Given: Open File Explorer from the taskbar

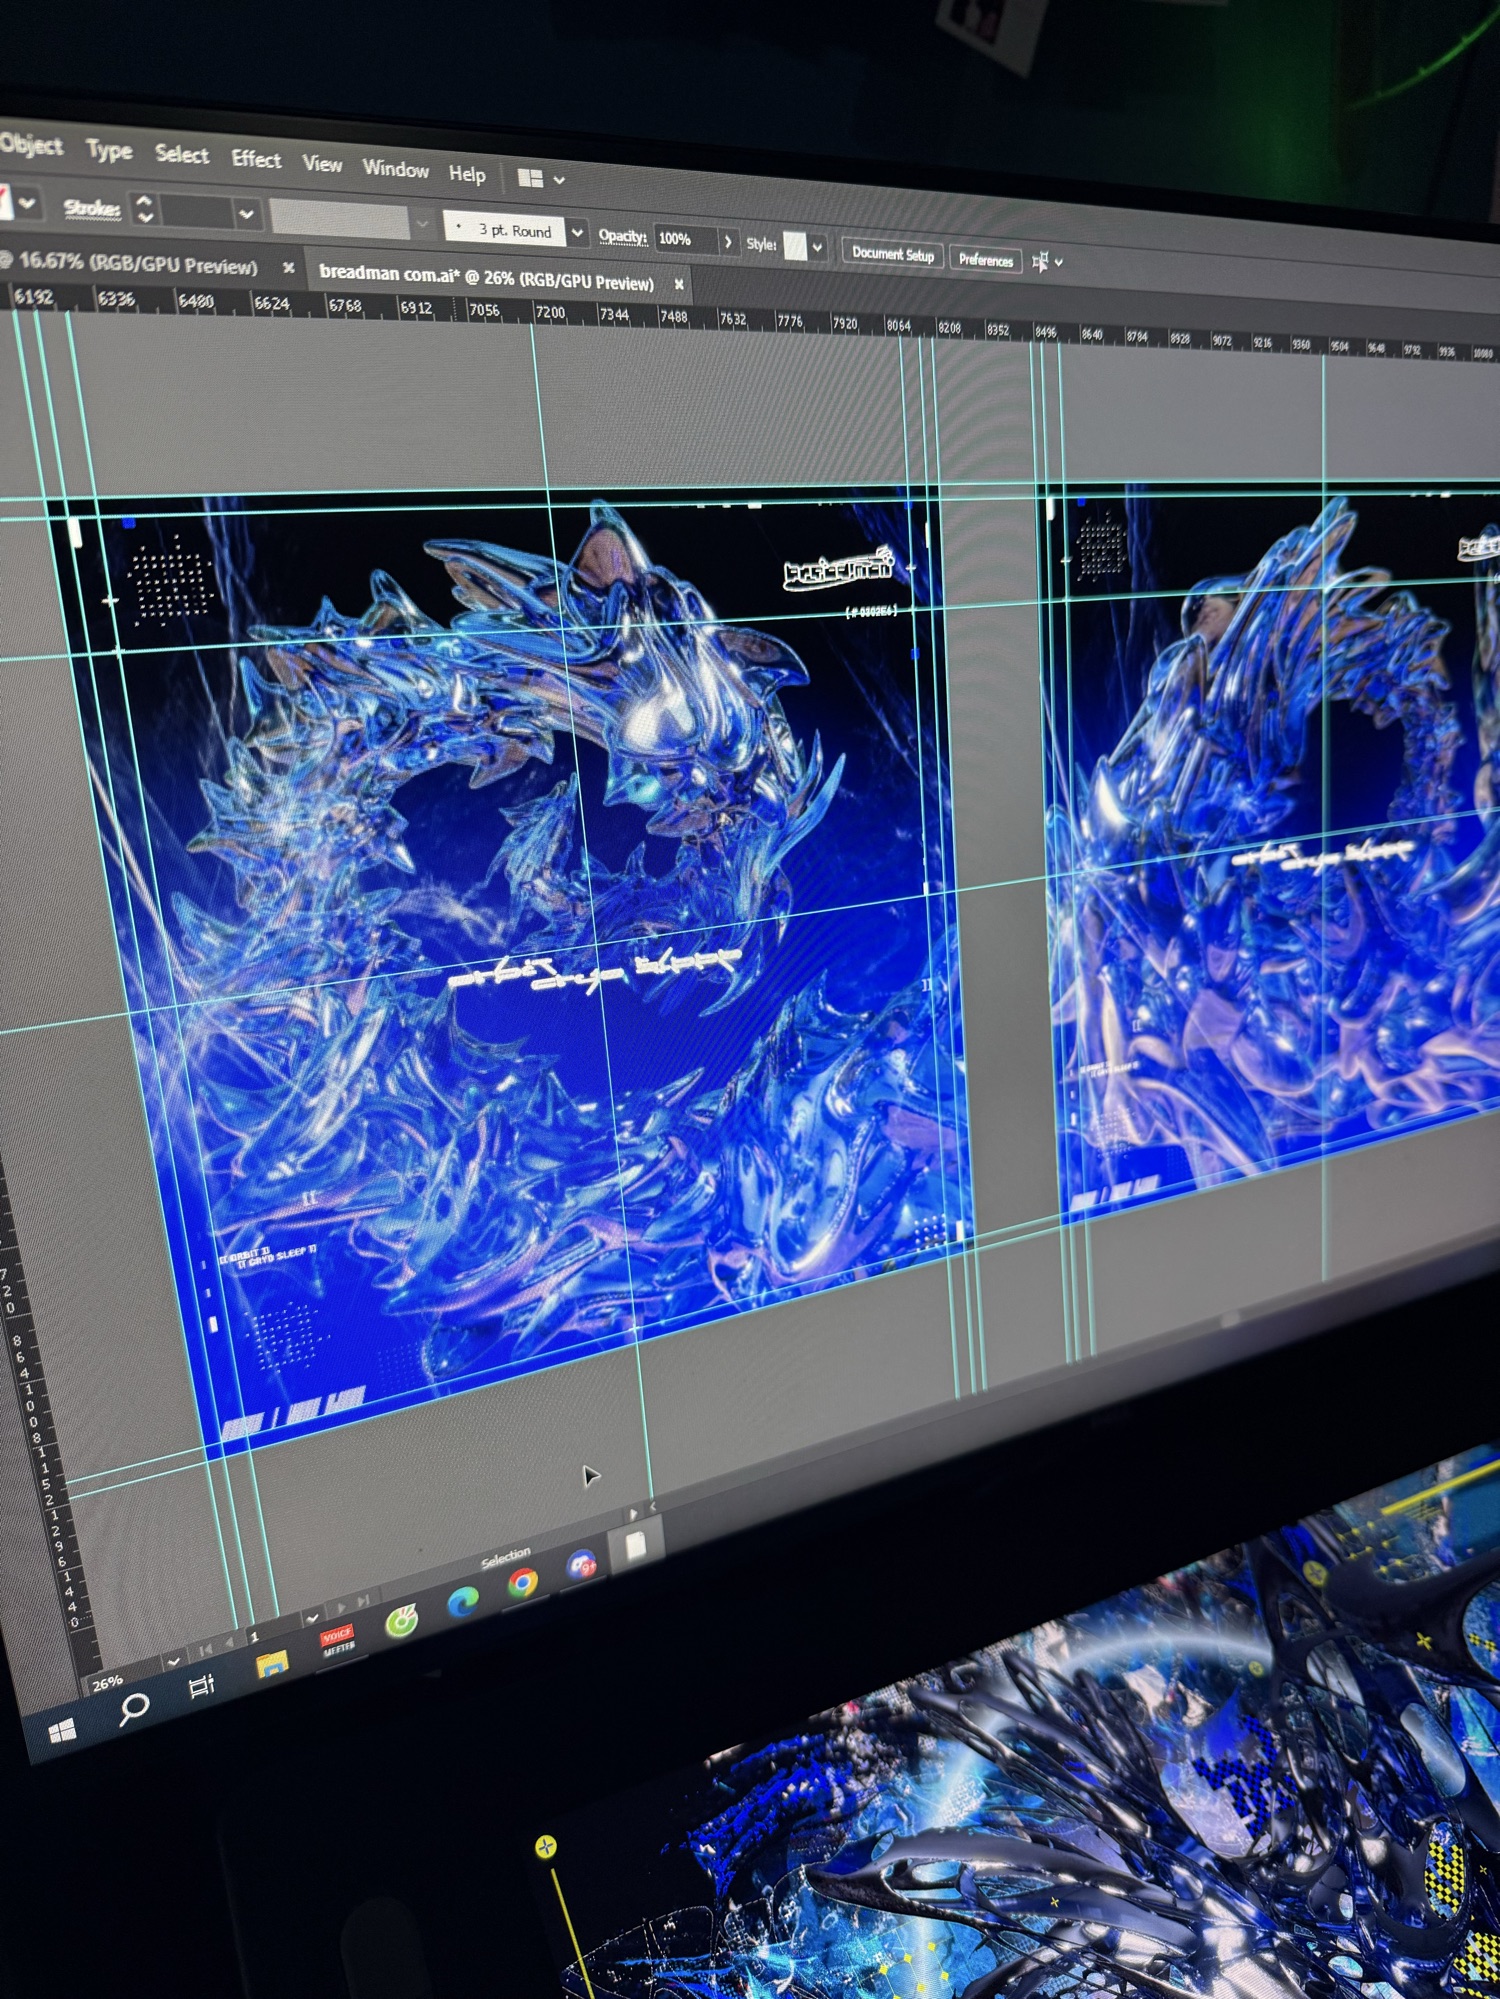Looking at the screenshot, I should (272, 1663).
